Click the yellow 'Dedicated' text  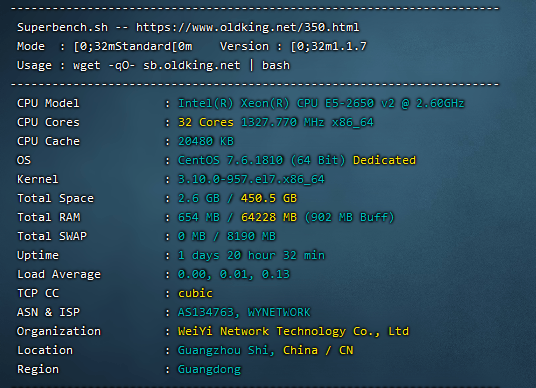[384, 160]
